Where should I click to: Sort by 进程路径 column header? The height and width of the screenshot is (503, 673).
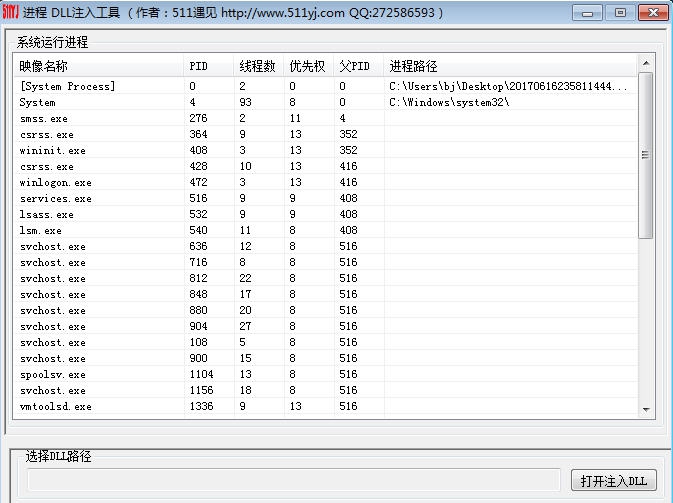510,66
